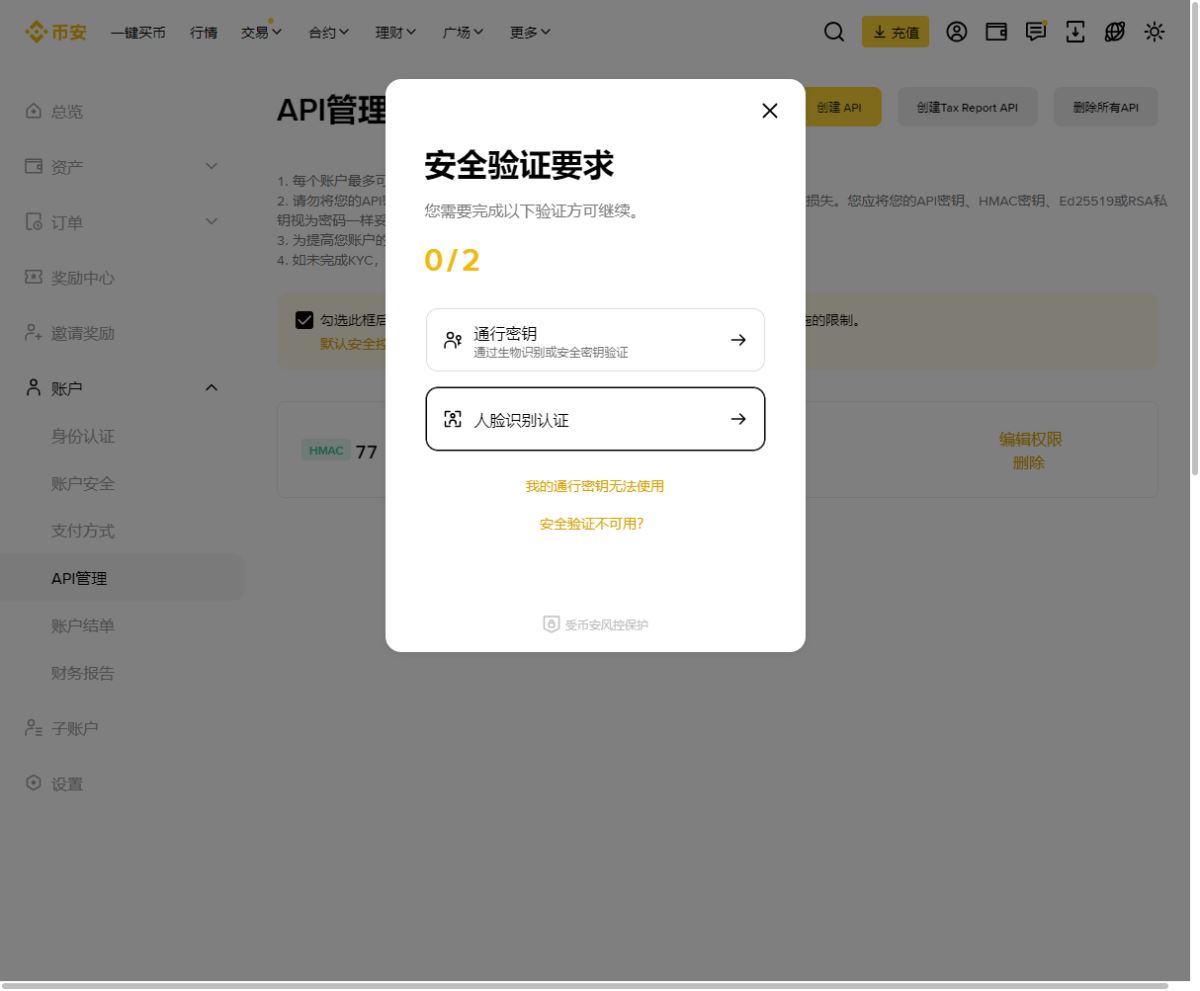Choose 通行密钥 biometric verification option
Image resolution: width=1200 pixels, height=991 pixels.
(x=595, y=340)
